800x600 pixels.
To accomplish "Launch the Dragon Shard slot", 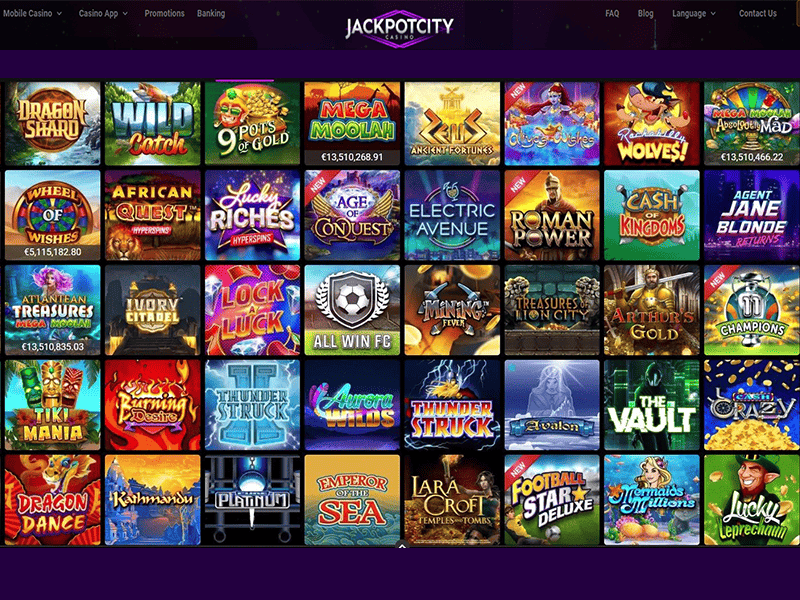I will [x=53, y=123].
